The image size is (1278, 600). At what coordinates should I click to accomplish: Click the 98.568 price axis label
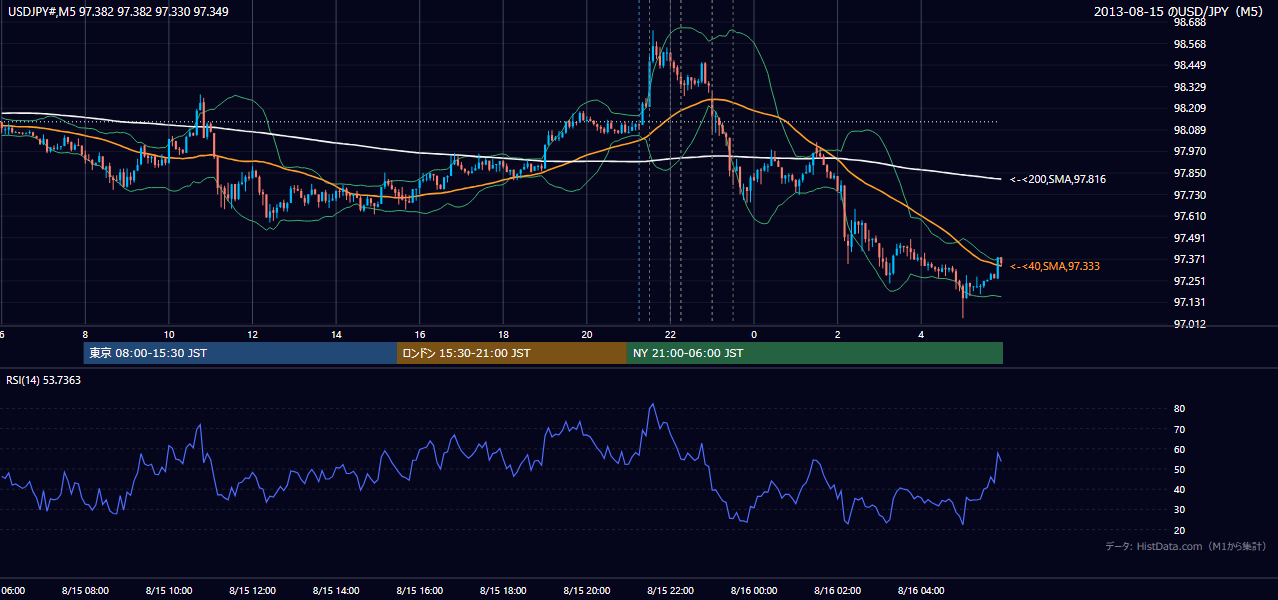coord(1190,44)
